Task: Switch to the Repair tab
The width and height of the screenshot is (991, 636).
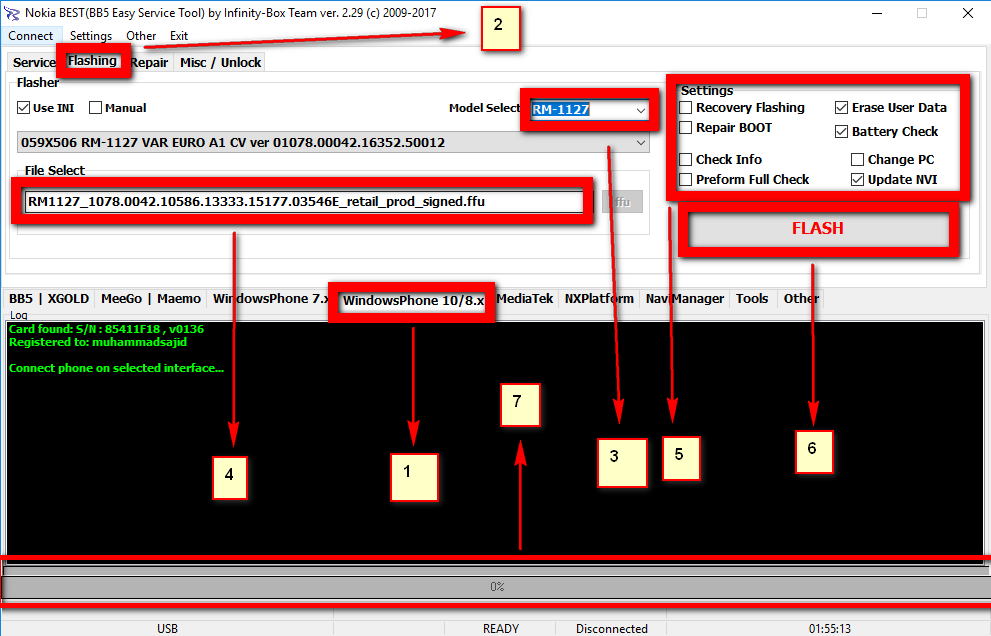Action: tap(149, 63)
